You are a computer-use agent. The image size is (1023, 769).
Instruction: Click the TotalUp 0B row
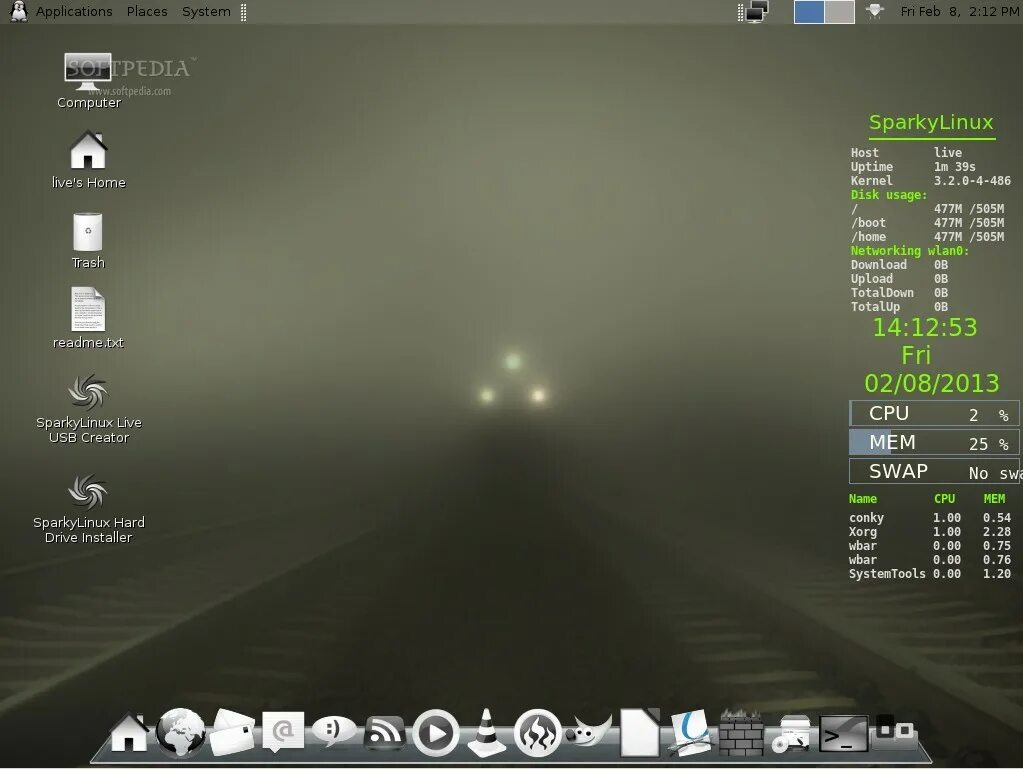click(899, 307)
